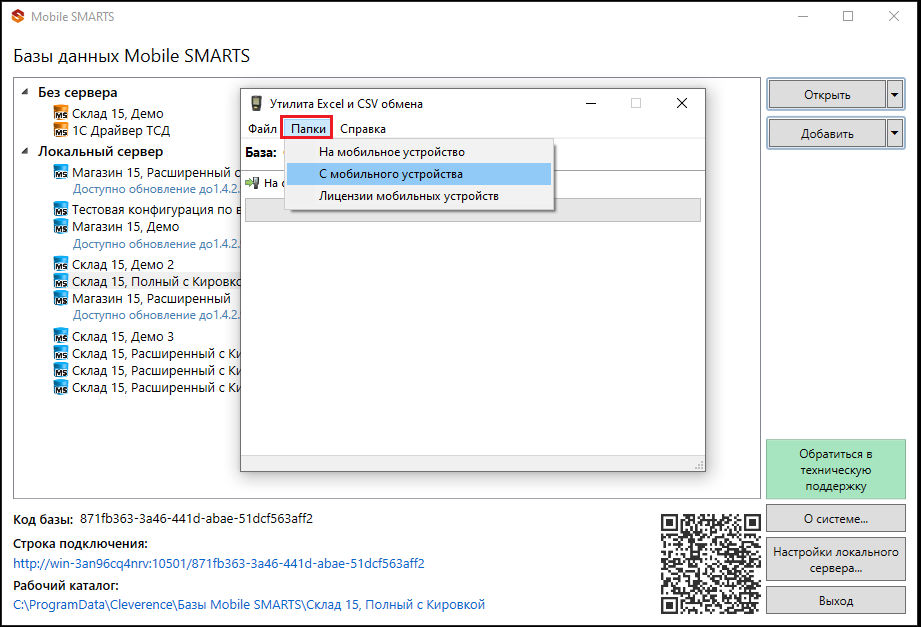
Task: Click the icon beside Склад 15, Демо
Action: coord(60,113)
